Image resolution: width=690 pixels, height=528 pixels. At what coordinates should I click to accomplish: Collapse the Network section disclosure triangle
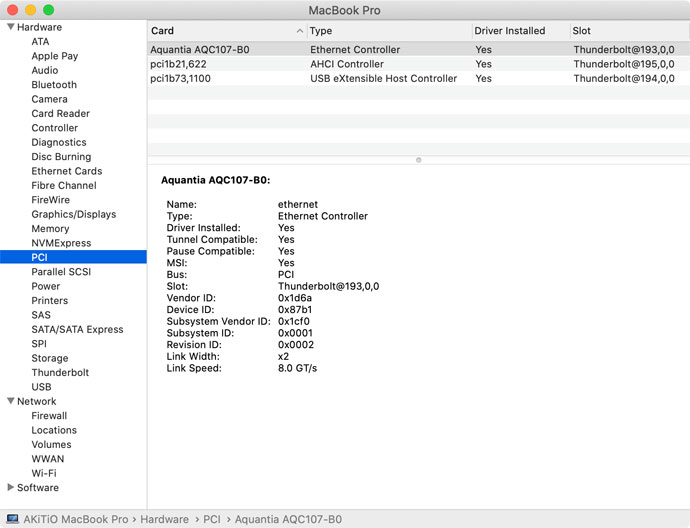(10, 402)
